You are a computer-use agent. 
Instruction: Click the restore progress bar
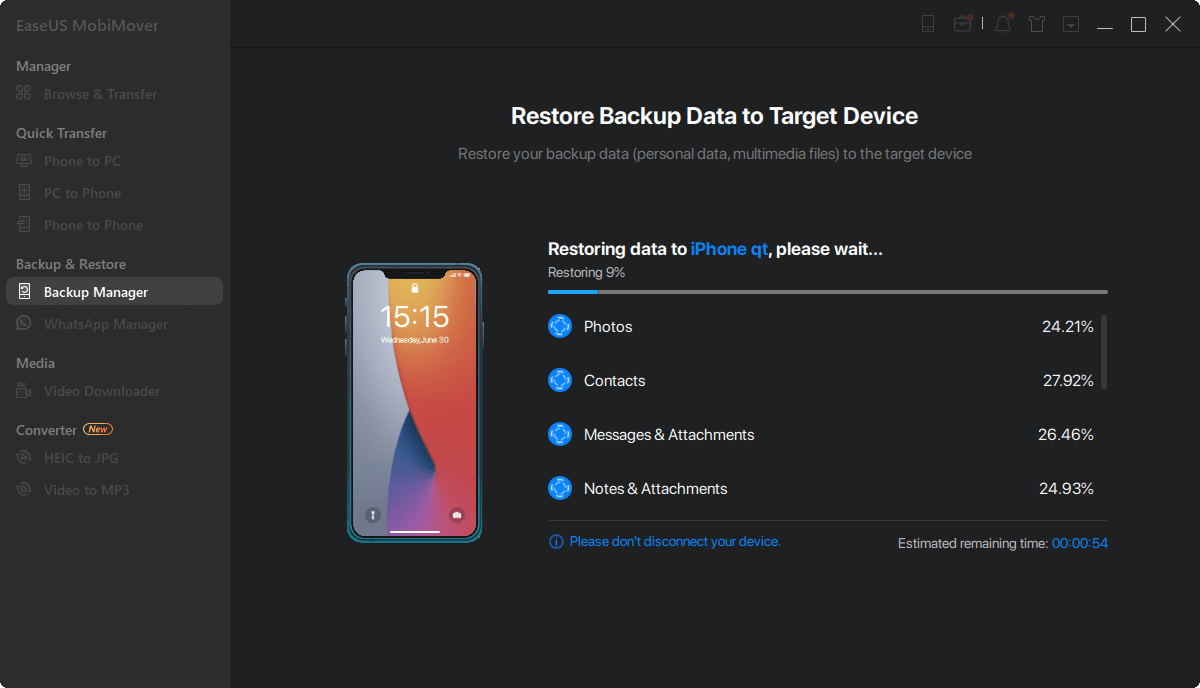pos(827,291)
